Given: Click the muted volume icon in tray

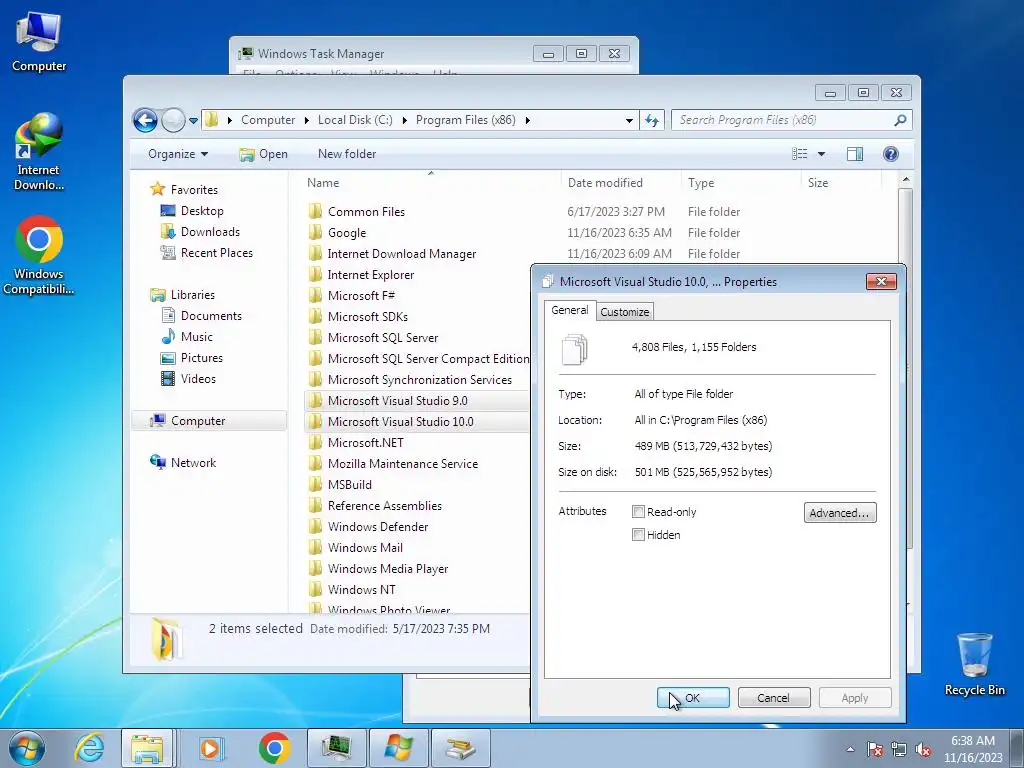Looking at the screenshot, I should click(923, 750).
